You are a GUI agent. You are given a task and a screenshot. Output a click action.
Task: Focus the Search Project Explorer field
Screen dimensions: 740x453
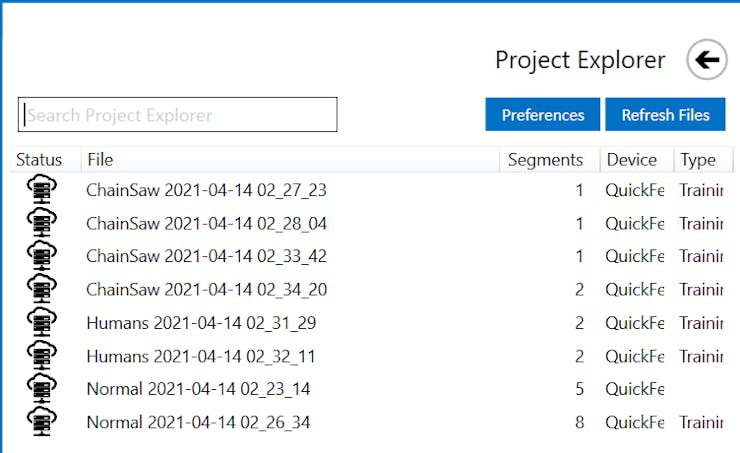coord(178,115)
